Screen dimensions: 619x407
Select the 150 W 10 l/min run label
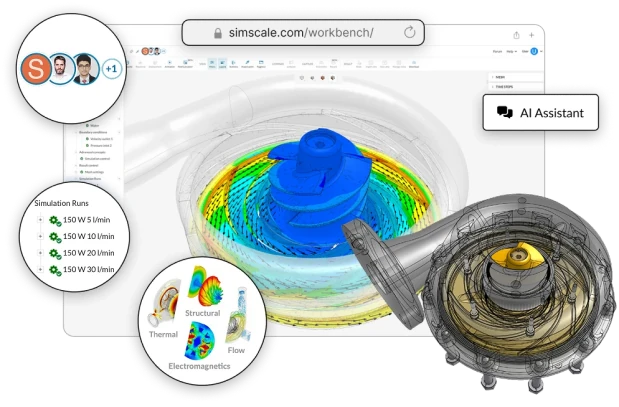point(88,236)
